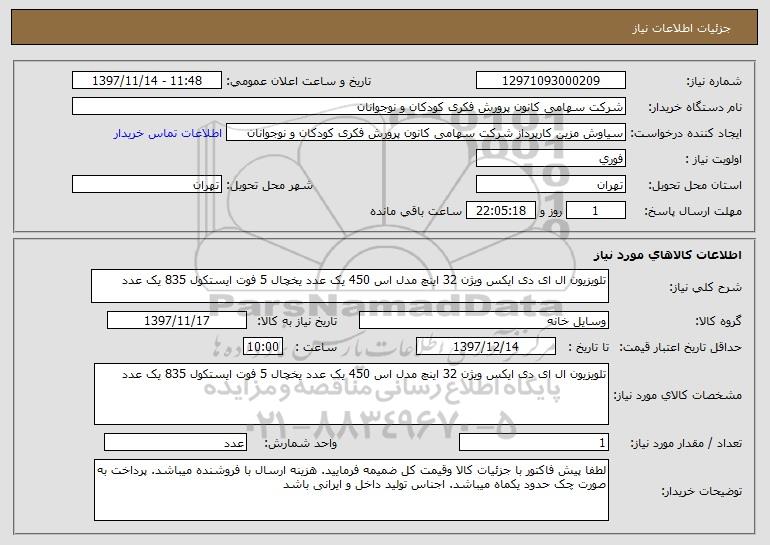Image resolution: width=770 pixels, height=545 pixels.
Task: Click the اطلاعات کالاهای مورد نیاز section heading
Action: pos(667,255)
